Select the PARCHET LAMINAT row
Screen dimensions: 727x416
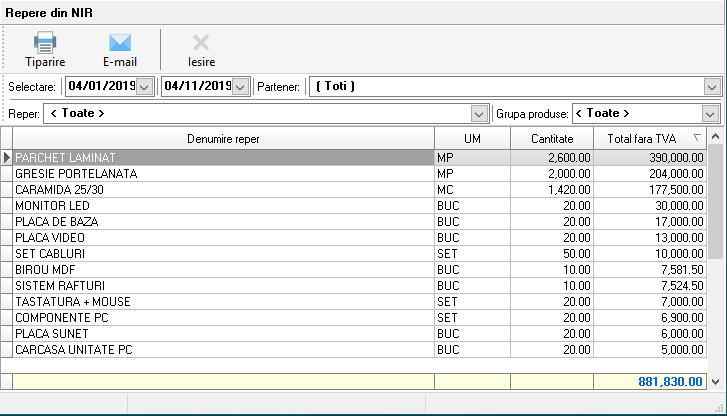[223, 158]
